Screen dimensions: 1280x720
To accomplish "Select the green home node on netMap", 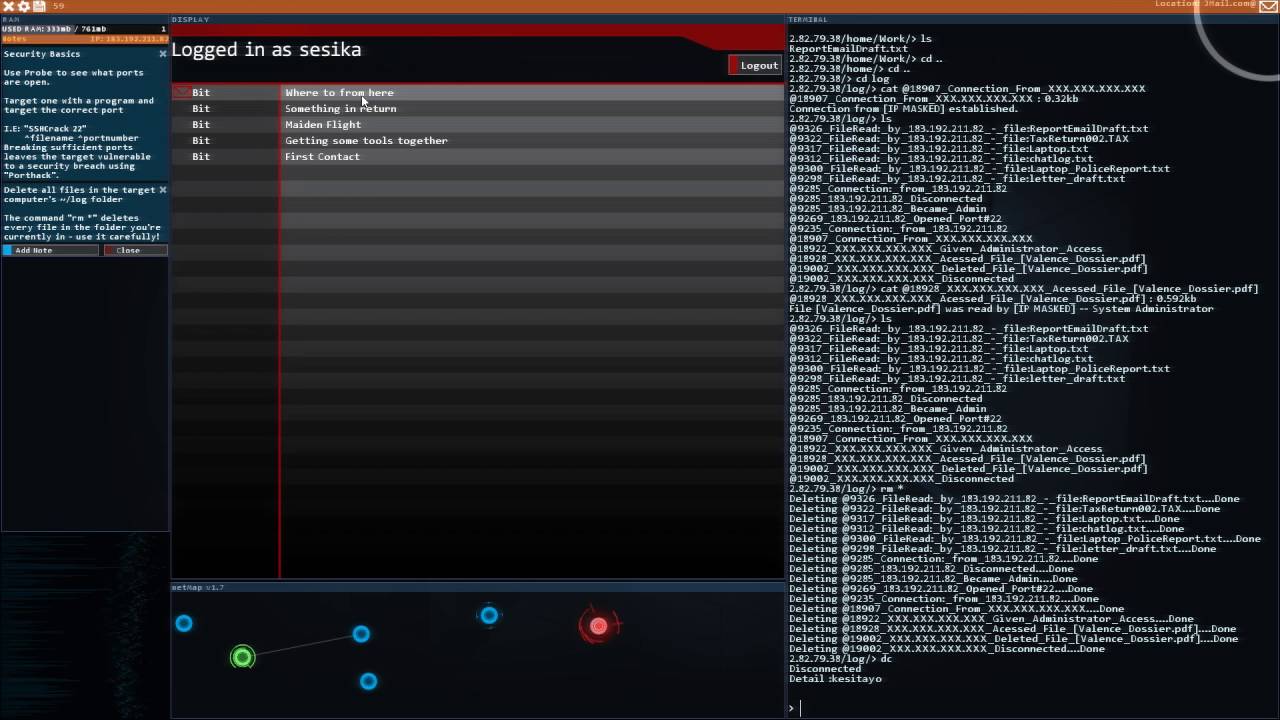I will click(x=242, y=657).
